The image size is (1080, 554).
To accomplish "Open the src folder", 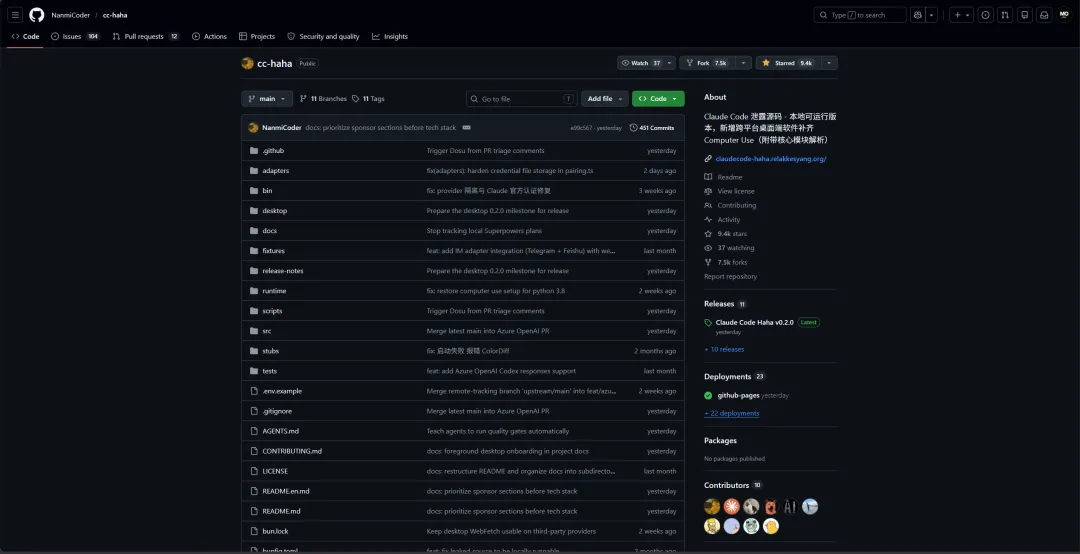I will click(267, 331).
